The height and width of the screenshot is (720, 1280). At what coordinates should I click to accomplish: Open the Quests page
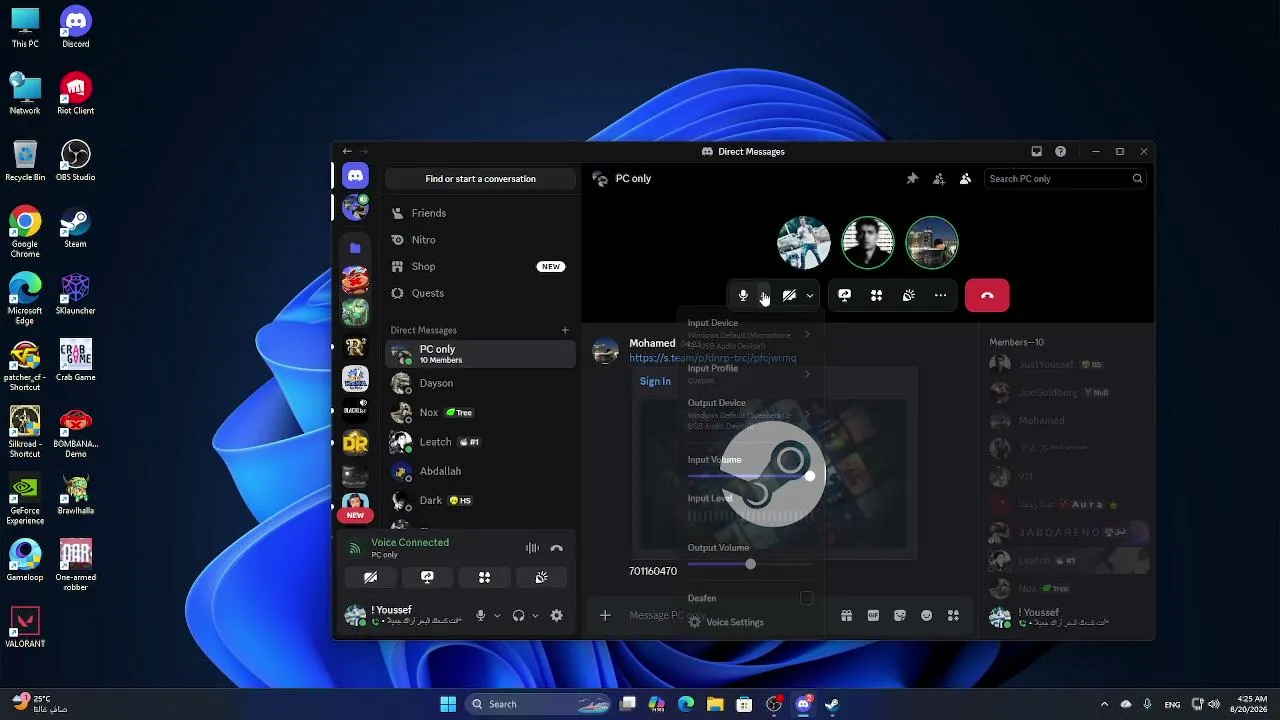[x=481, y=293]
